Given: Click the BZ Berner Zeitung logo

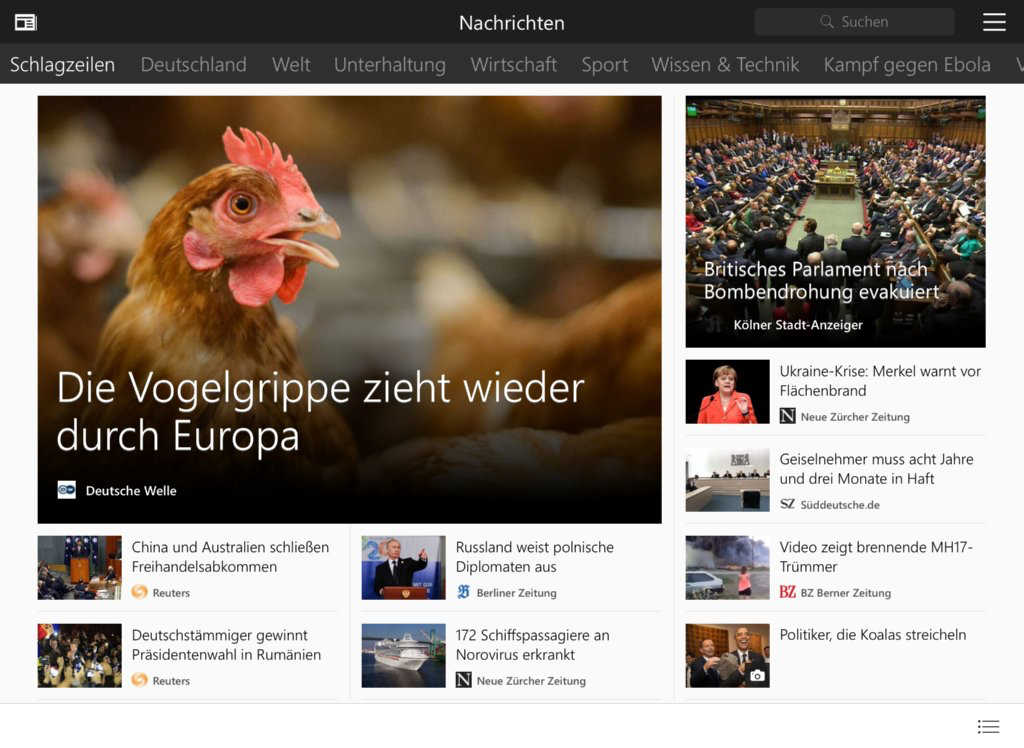Looking at the screenshot, I should [787, 592].
